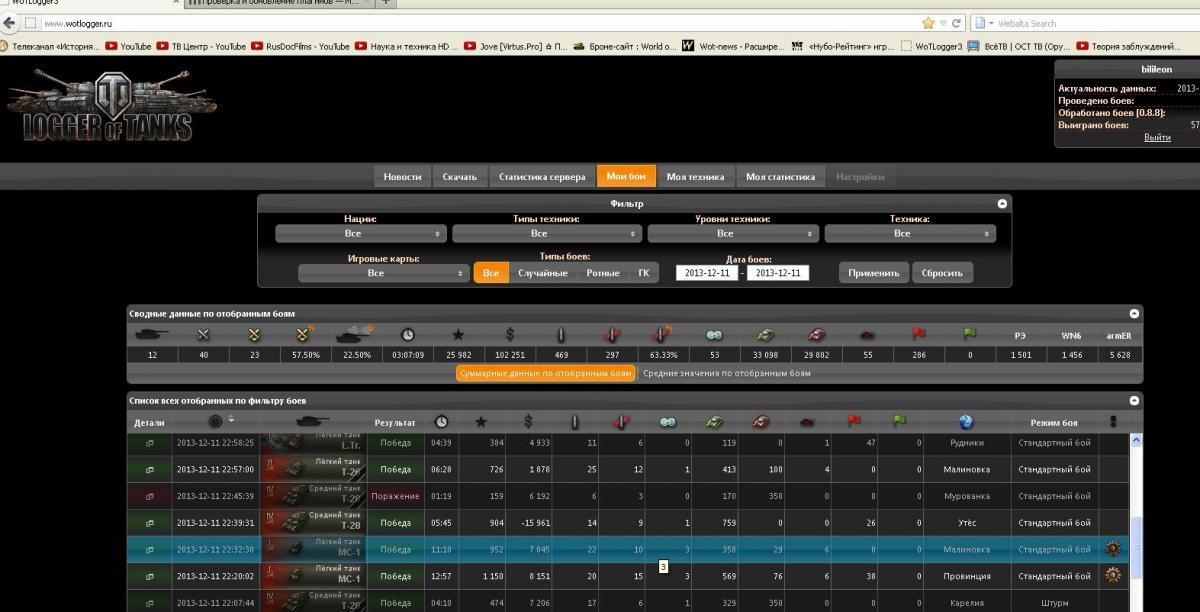
Task: Open the Статистика сервера tab
Action: coord(542,177)
